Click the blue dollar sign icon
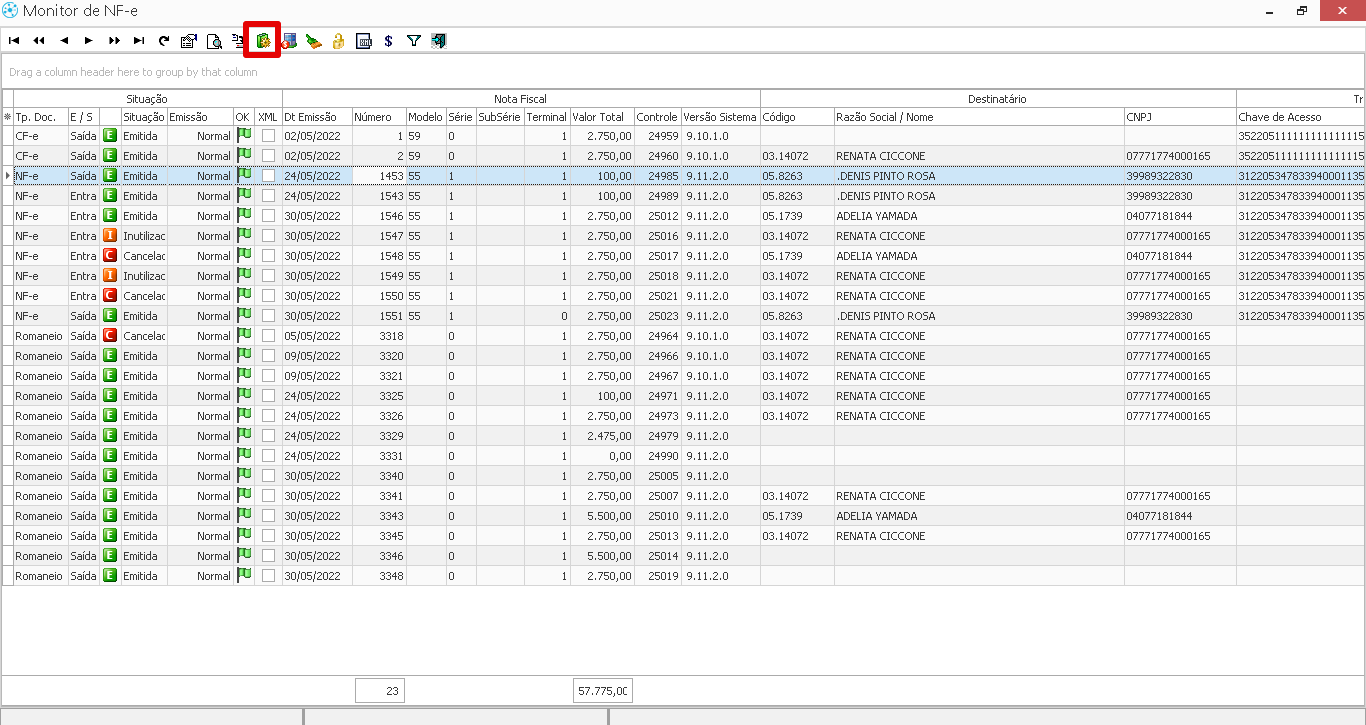The image size is (1366, 725). click(x=389, y=41)
